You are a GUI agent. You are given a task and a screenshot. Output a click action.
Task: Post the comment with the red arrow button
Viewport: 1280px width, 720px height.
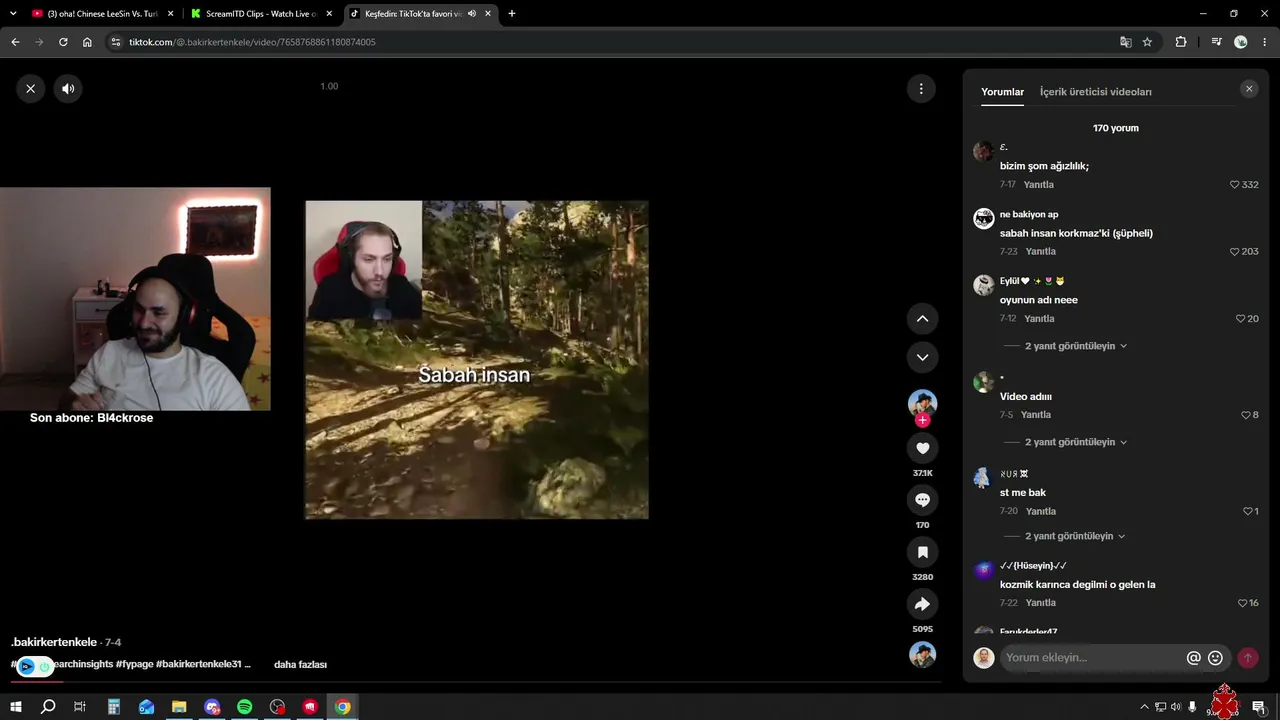point(1247,658)
